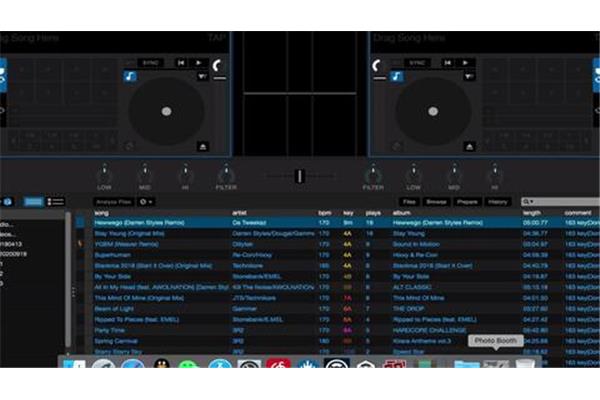Click the right deck LOW EQ knob
The image size is (600, 400).
coord(413,174)
